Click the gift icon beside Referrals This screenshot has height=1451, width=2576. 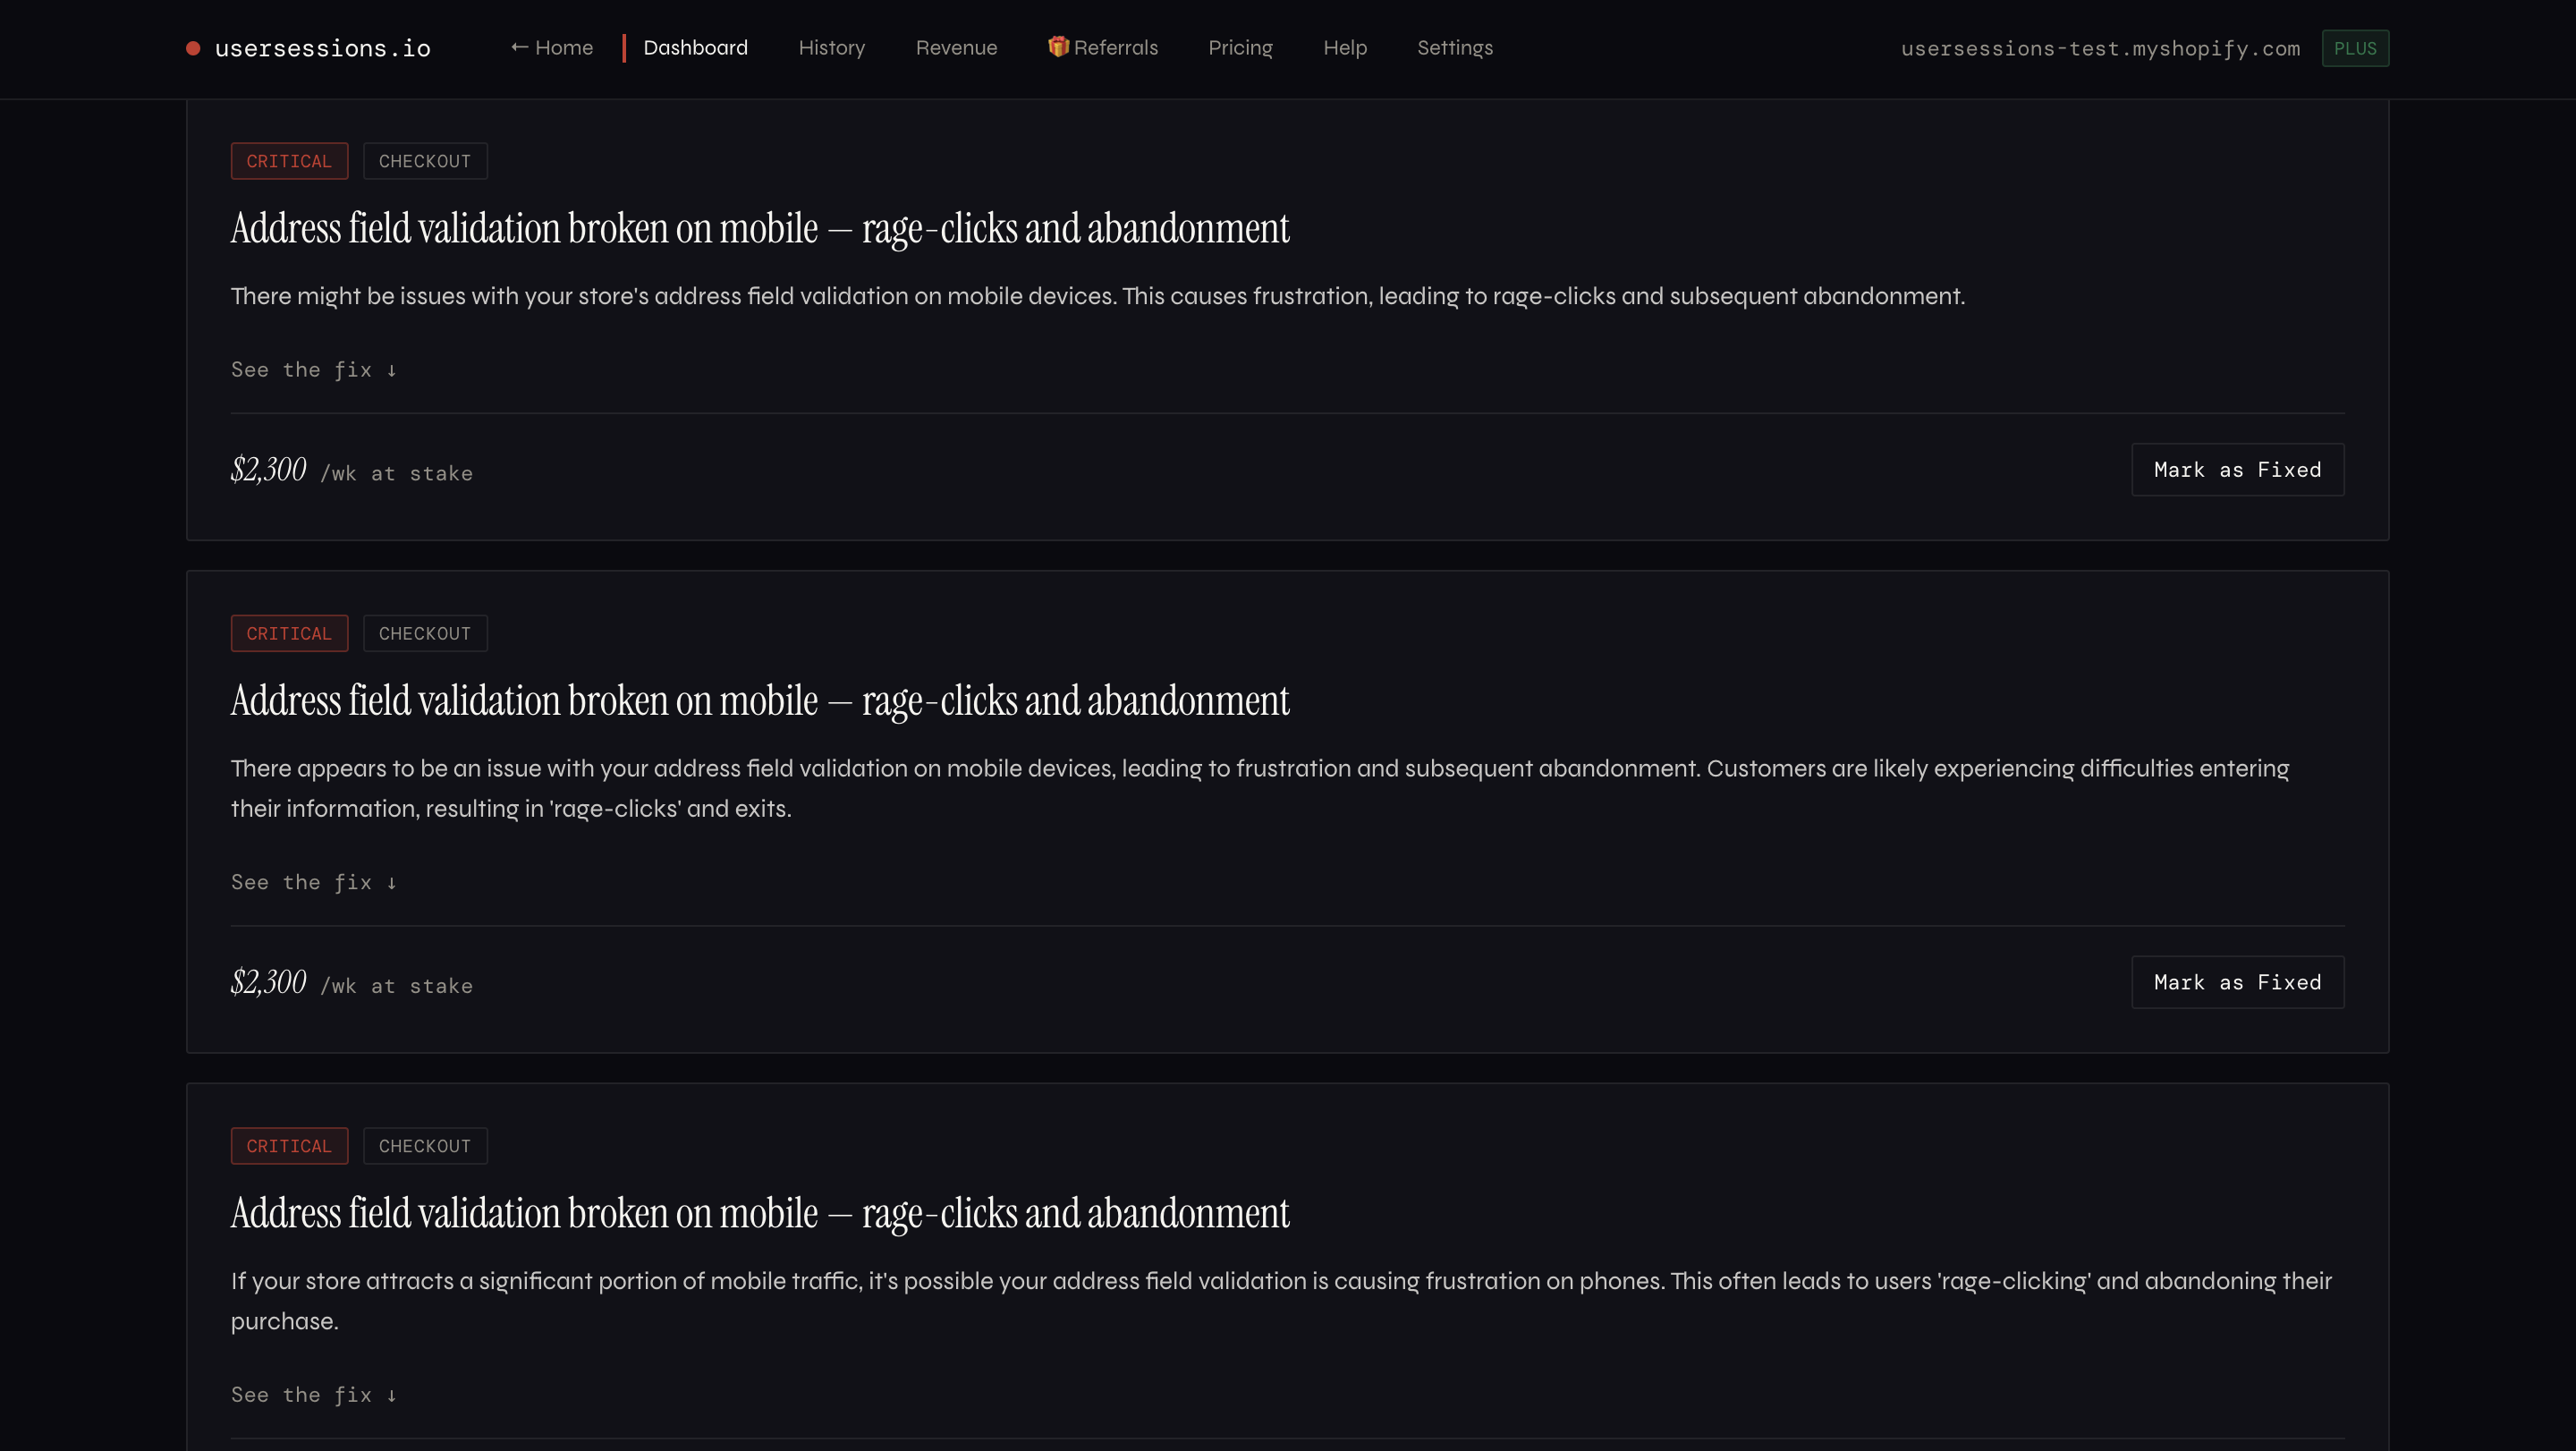[1058, 47]
